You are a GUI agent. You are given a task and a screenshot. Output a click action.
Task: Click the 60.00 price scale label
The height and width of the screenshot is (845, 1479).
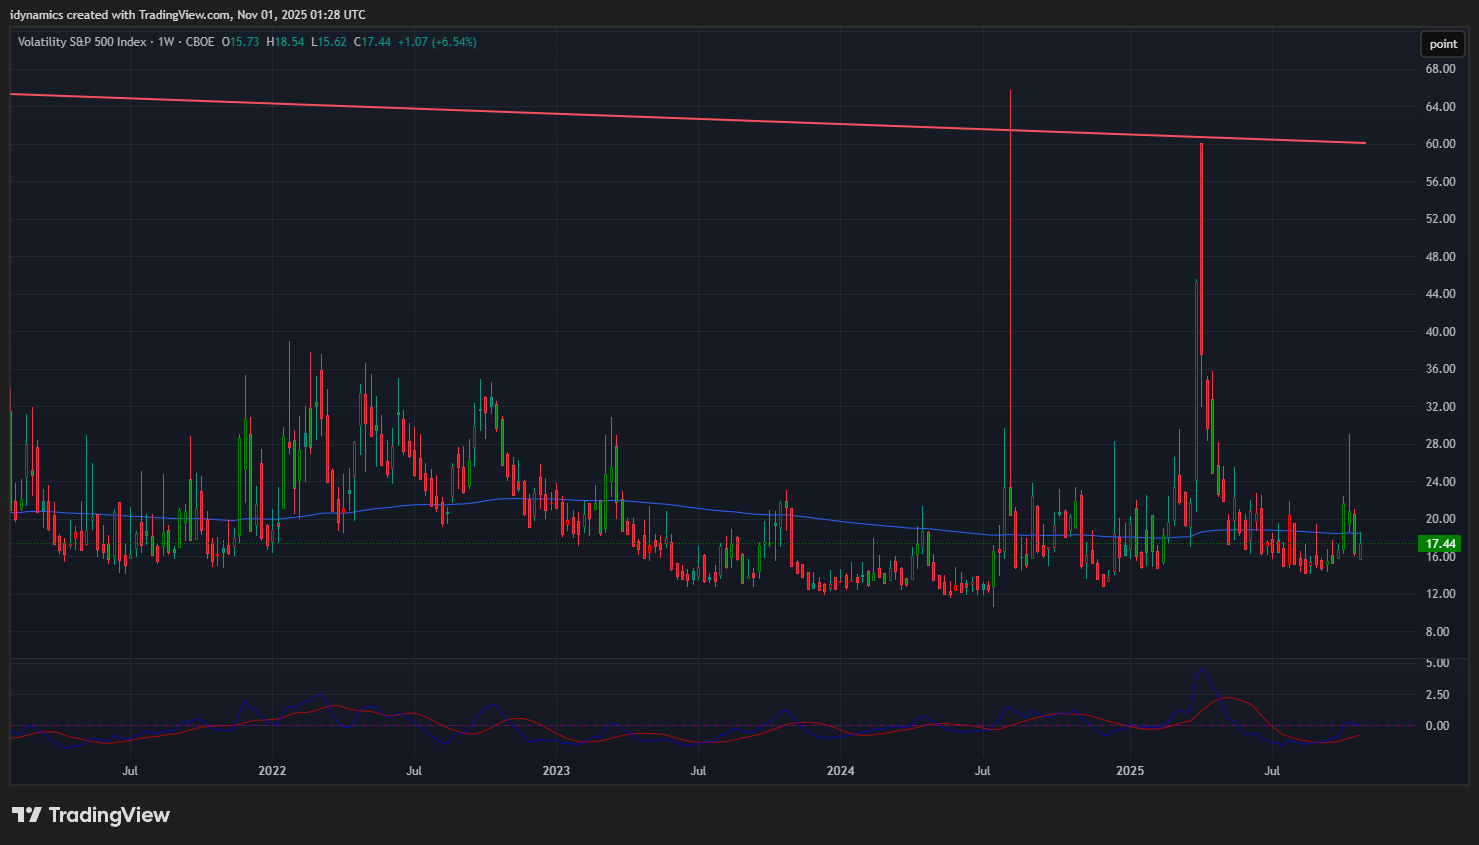(x=1440, y=144)
